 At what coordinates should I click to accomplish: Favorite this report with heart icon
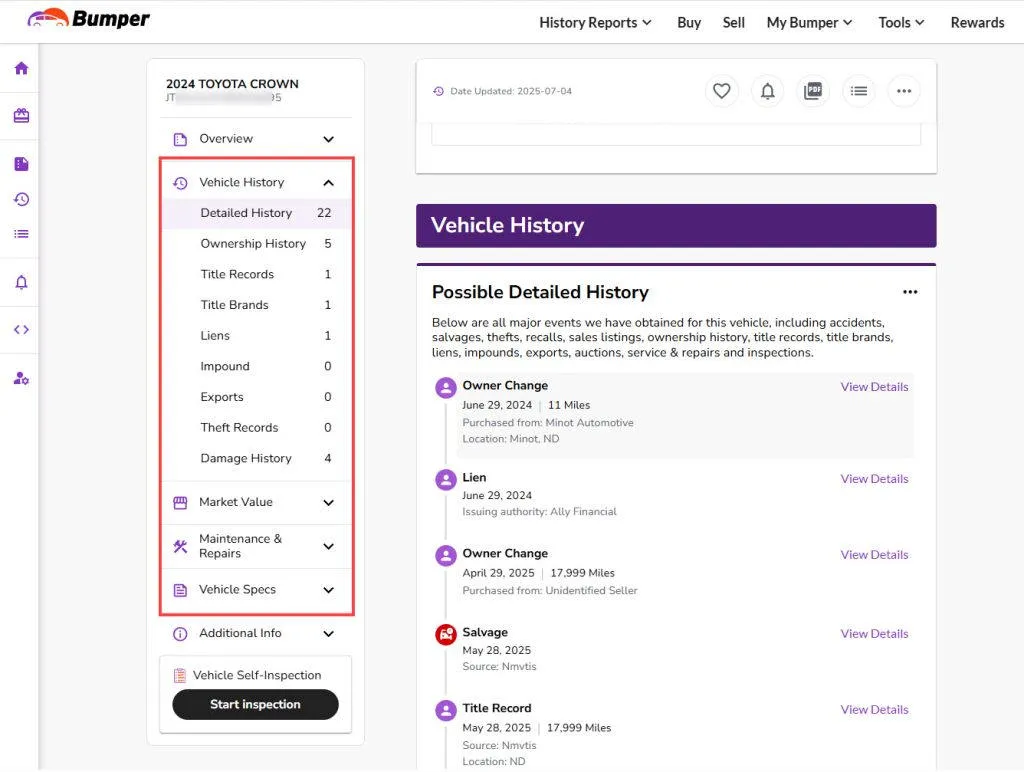click(x=722, y=91)
